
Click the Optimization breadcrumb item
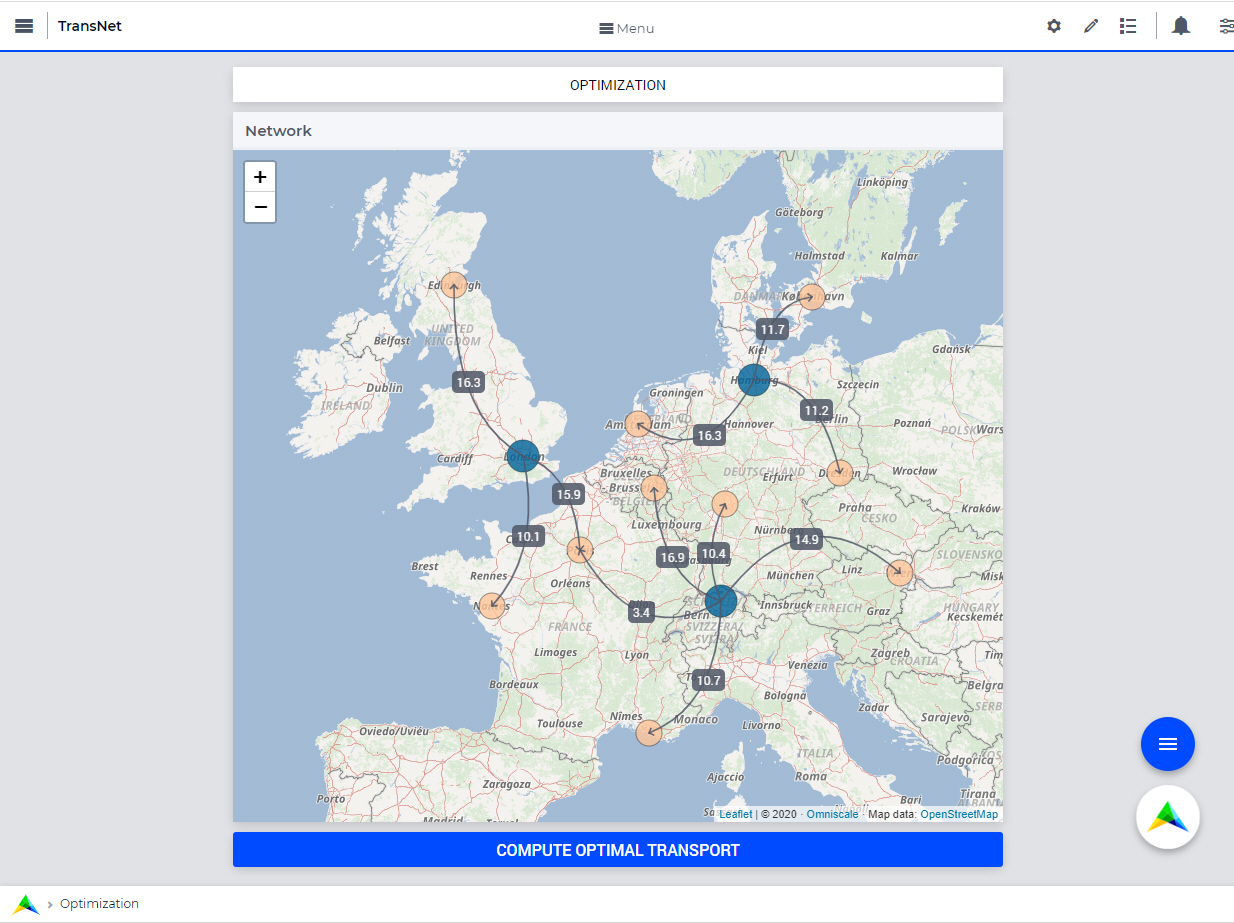point(99,904)
